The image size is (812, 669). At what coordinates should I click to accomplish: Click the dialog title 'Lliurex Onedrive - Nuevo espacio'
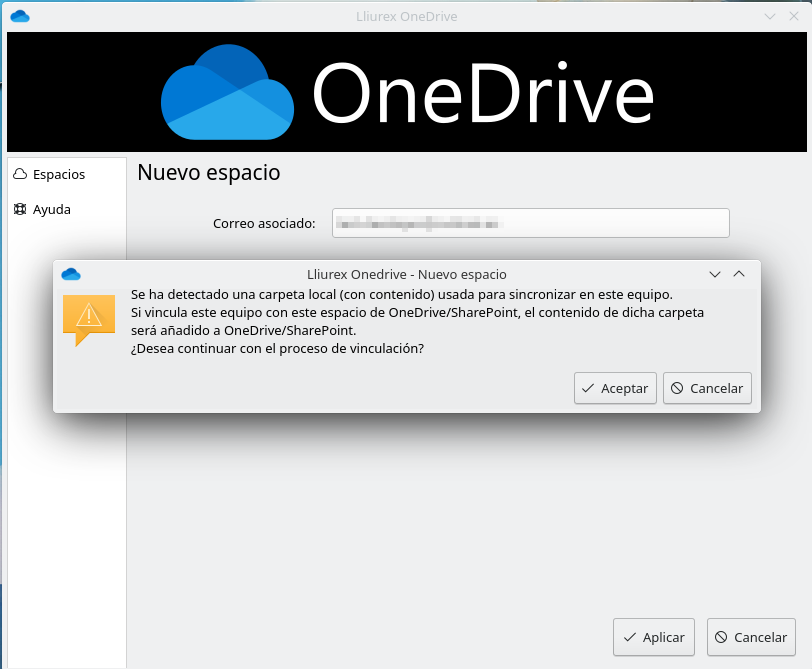(406, 274)
